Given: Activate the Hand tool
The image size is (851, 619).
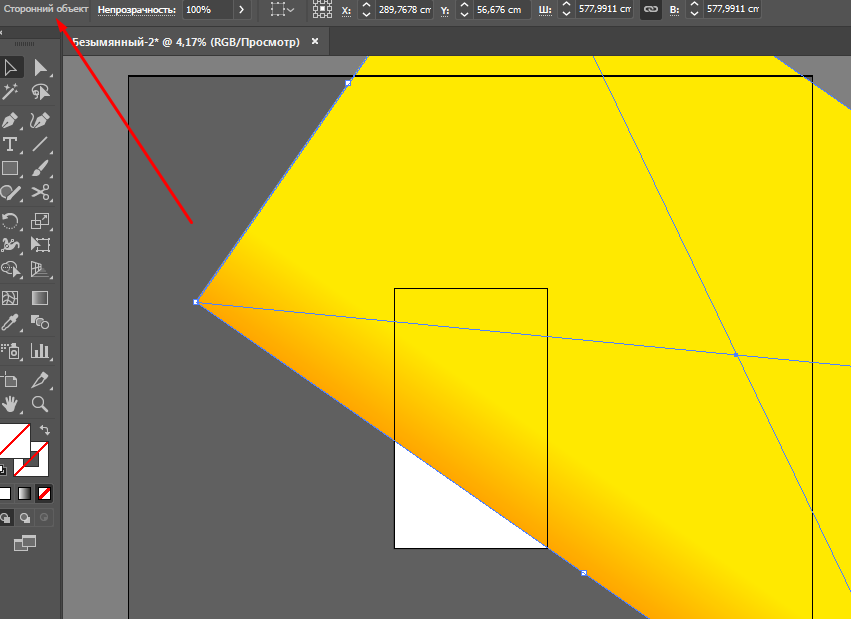Looking at the screenshot, I should 12,404.
